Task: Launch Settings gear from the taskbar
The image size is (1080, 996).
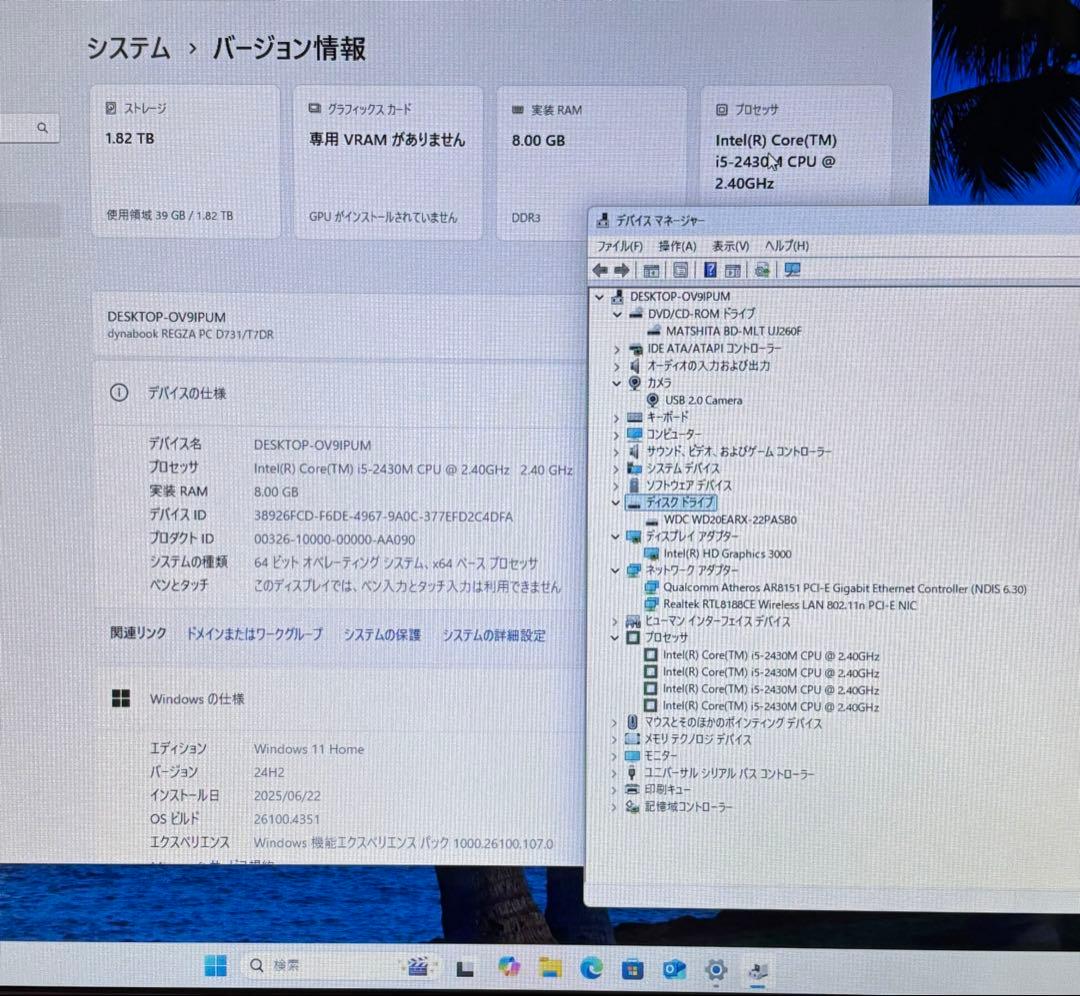Action: 714,968
